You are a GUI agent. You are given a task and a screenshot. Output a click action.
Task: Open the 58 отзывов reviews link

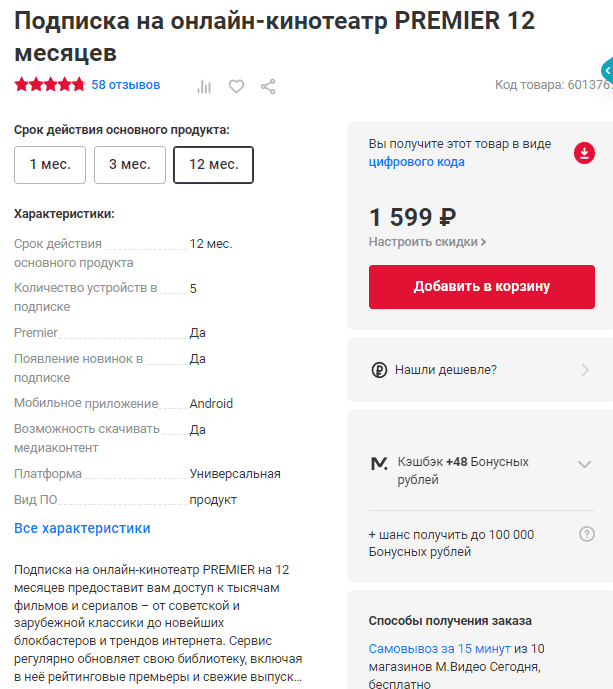point(126,85)
